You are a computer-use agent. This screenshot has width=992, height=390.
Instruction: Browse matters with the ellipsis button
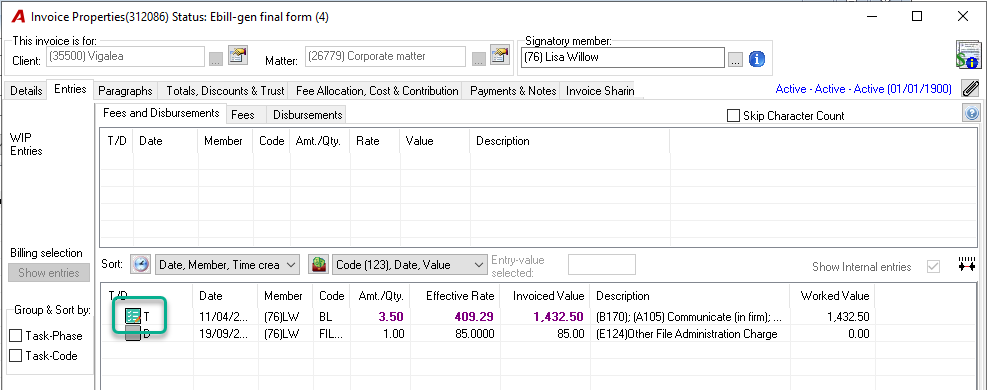[478, 59]
